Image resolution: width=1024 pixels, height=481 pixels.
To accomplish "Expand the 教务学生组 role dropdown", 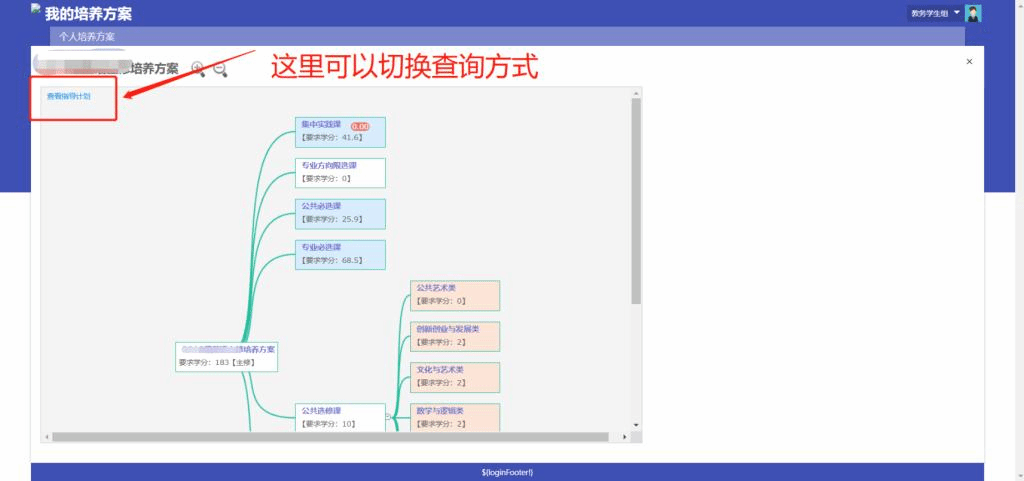I will click(x=935, y=13).
